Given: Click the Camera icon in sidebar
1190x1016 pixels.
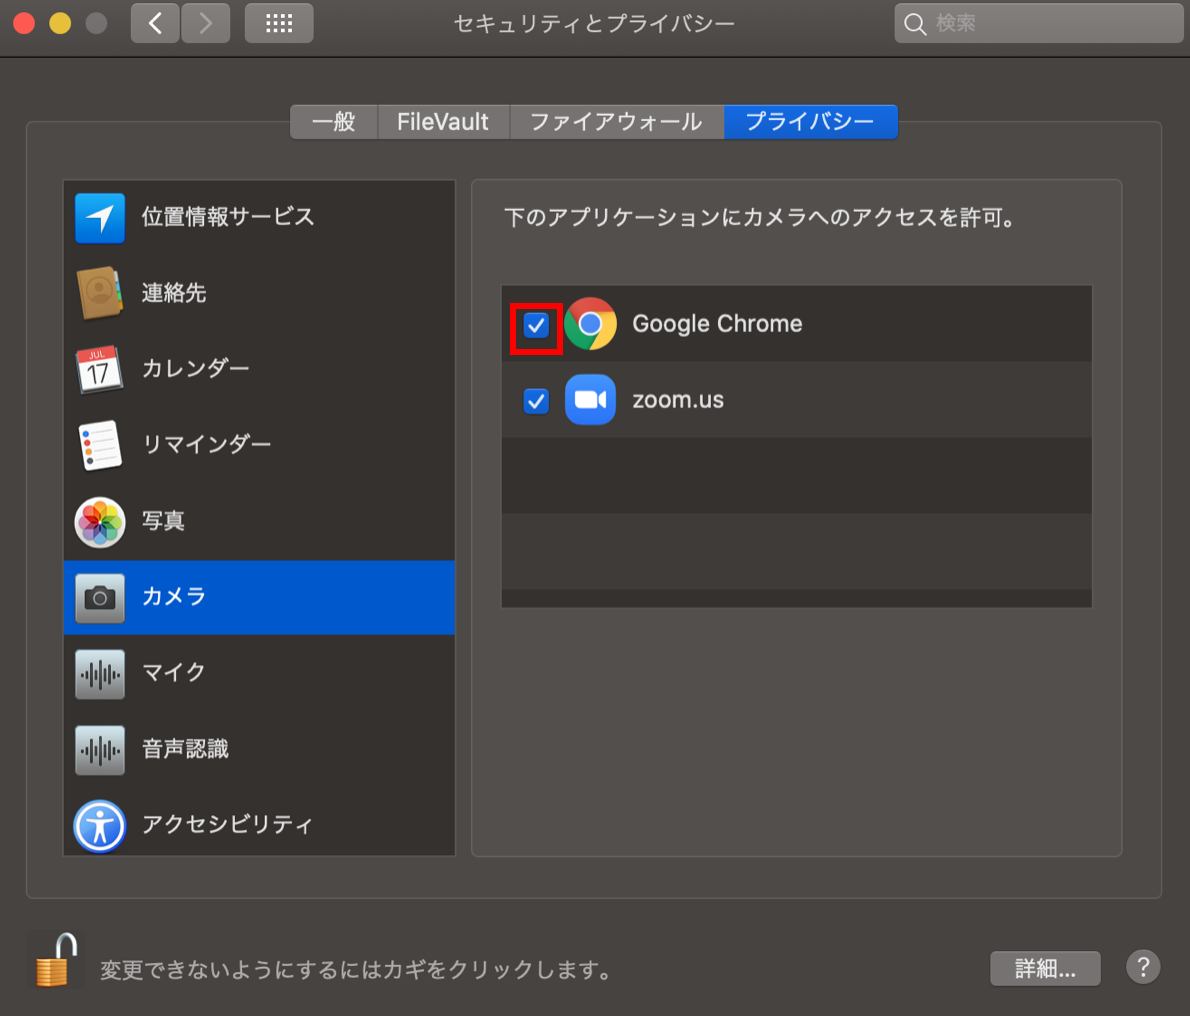Looking at the screenshot, I should (100, 598).
